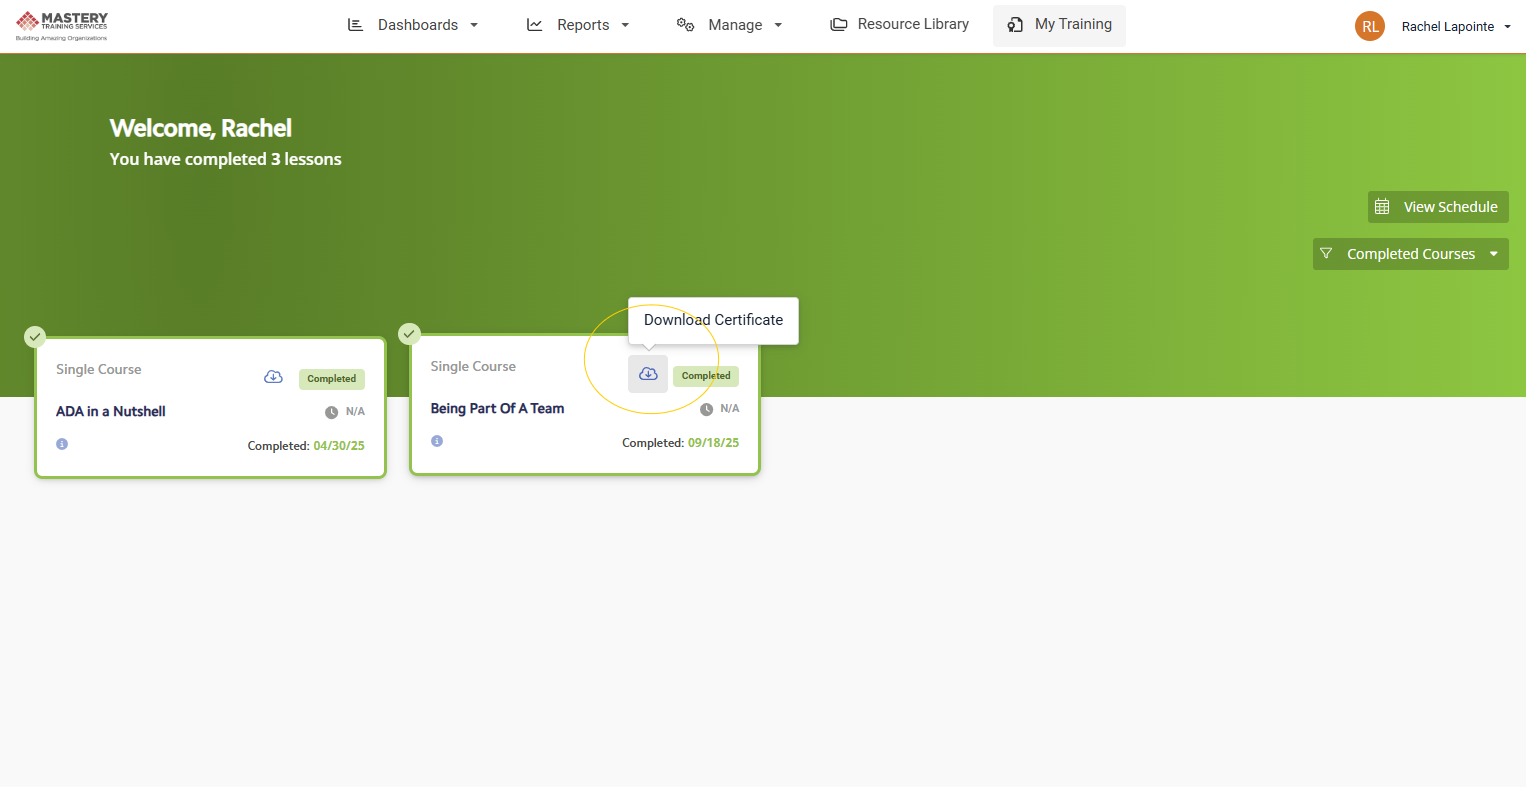Open the ADA in a Nutshell course title
This screenshot has width=1526, height=787.
(111, 411)
